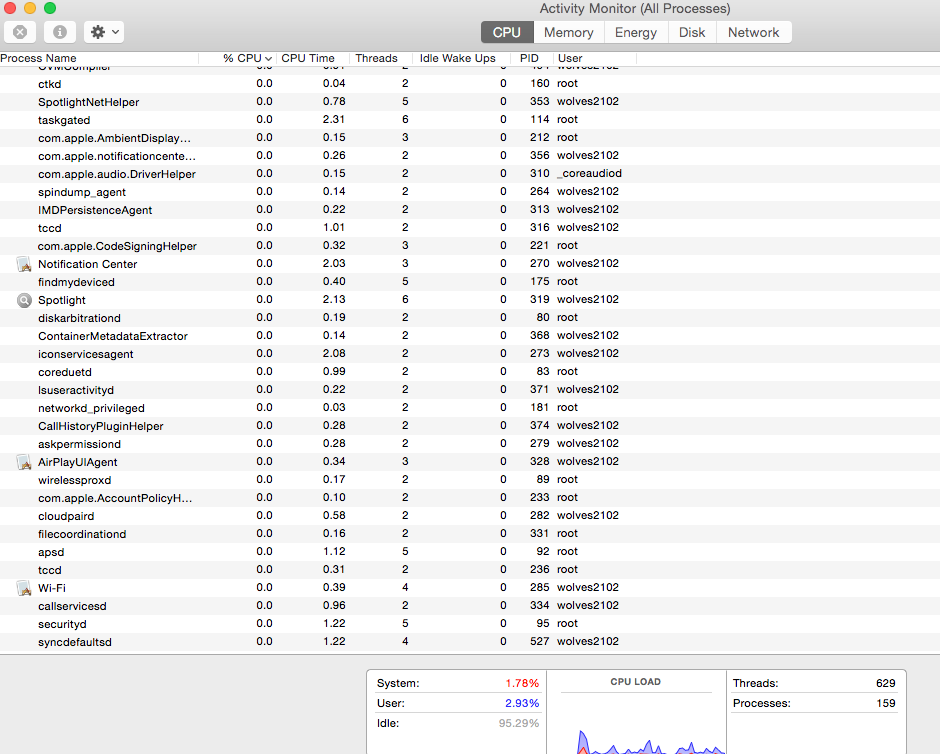Viewport: 940px width, 754px height.
Task: Switch to the Memory tab
Action: coord(568,32)
